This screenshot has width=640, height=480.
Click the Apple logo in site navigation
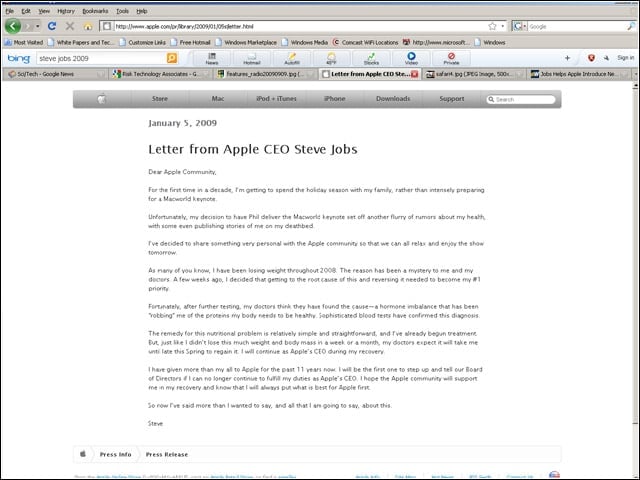[x=102, y=99]
